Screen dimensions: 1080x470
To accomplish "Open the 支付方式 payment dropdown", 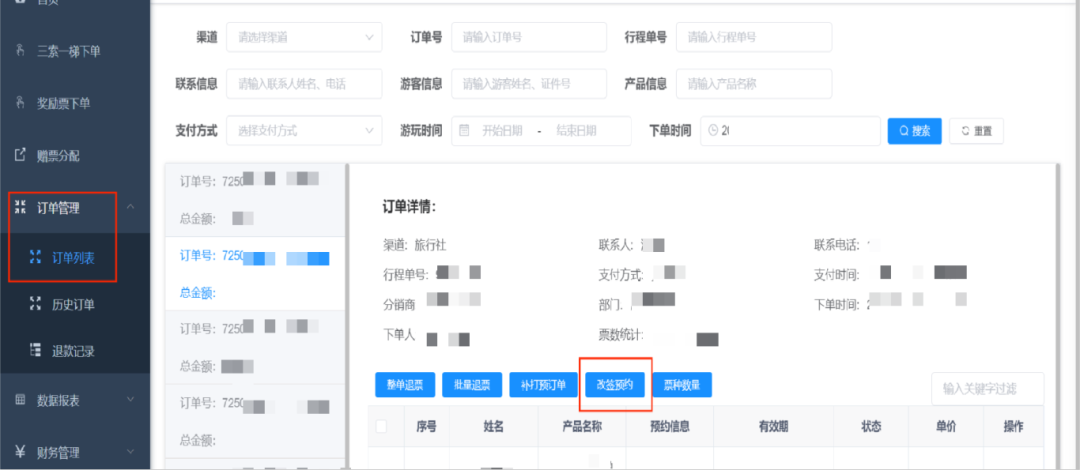I will tap(304, 130).
